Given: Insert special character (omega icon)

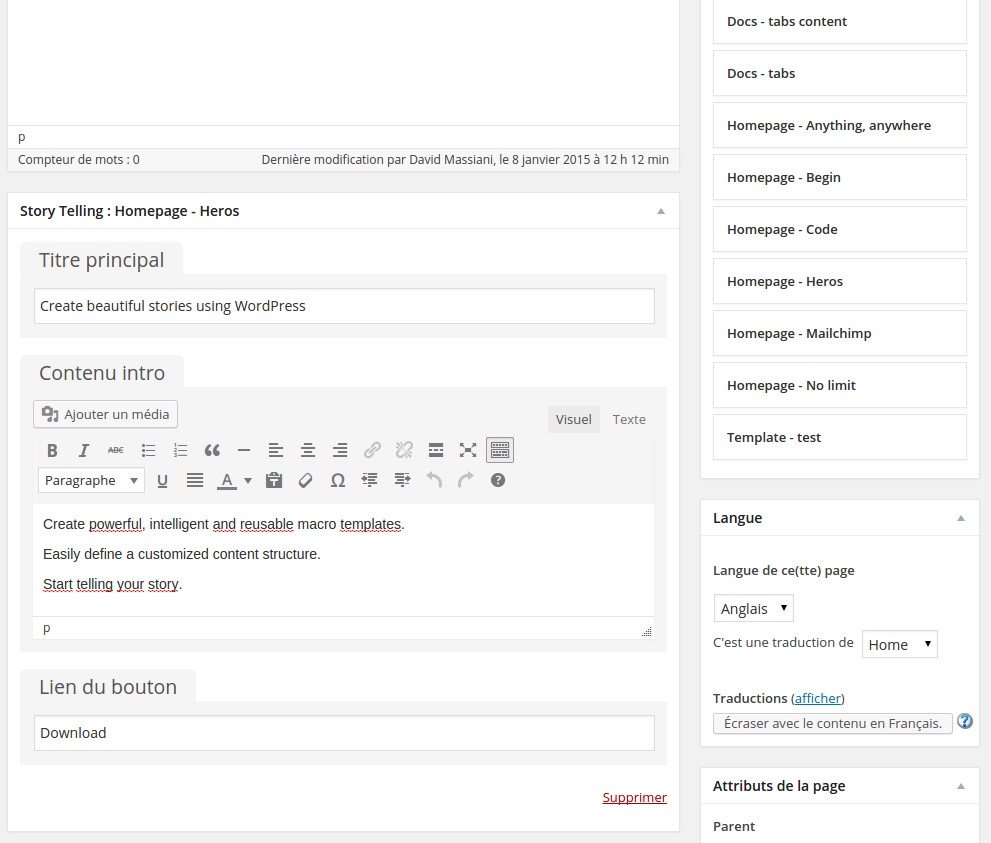Looking at the screenshot, I should (x=338, y=480).
